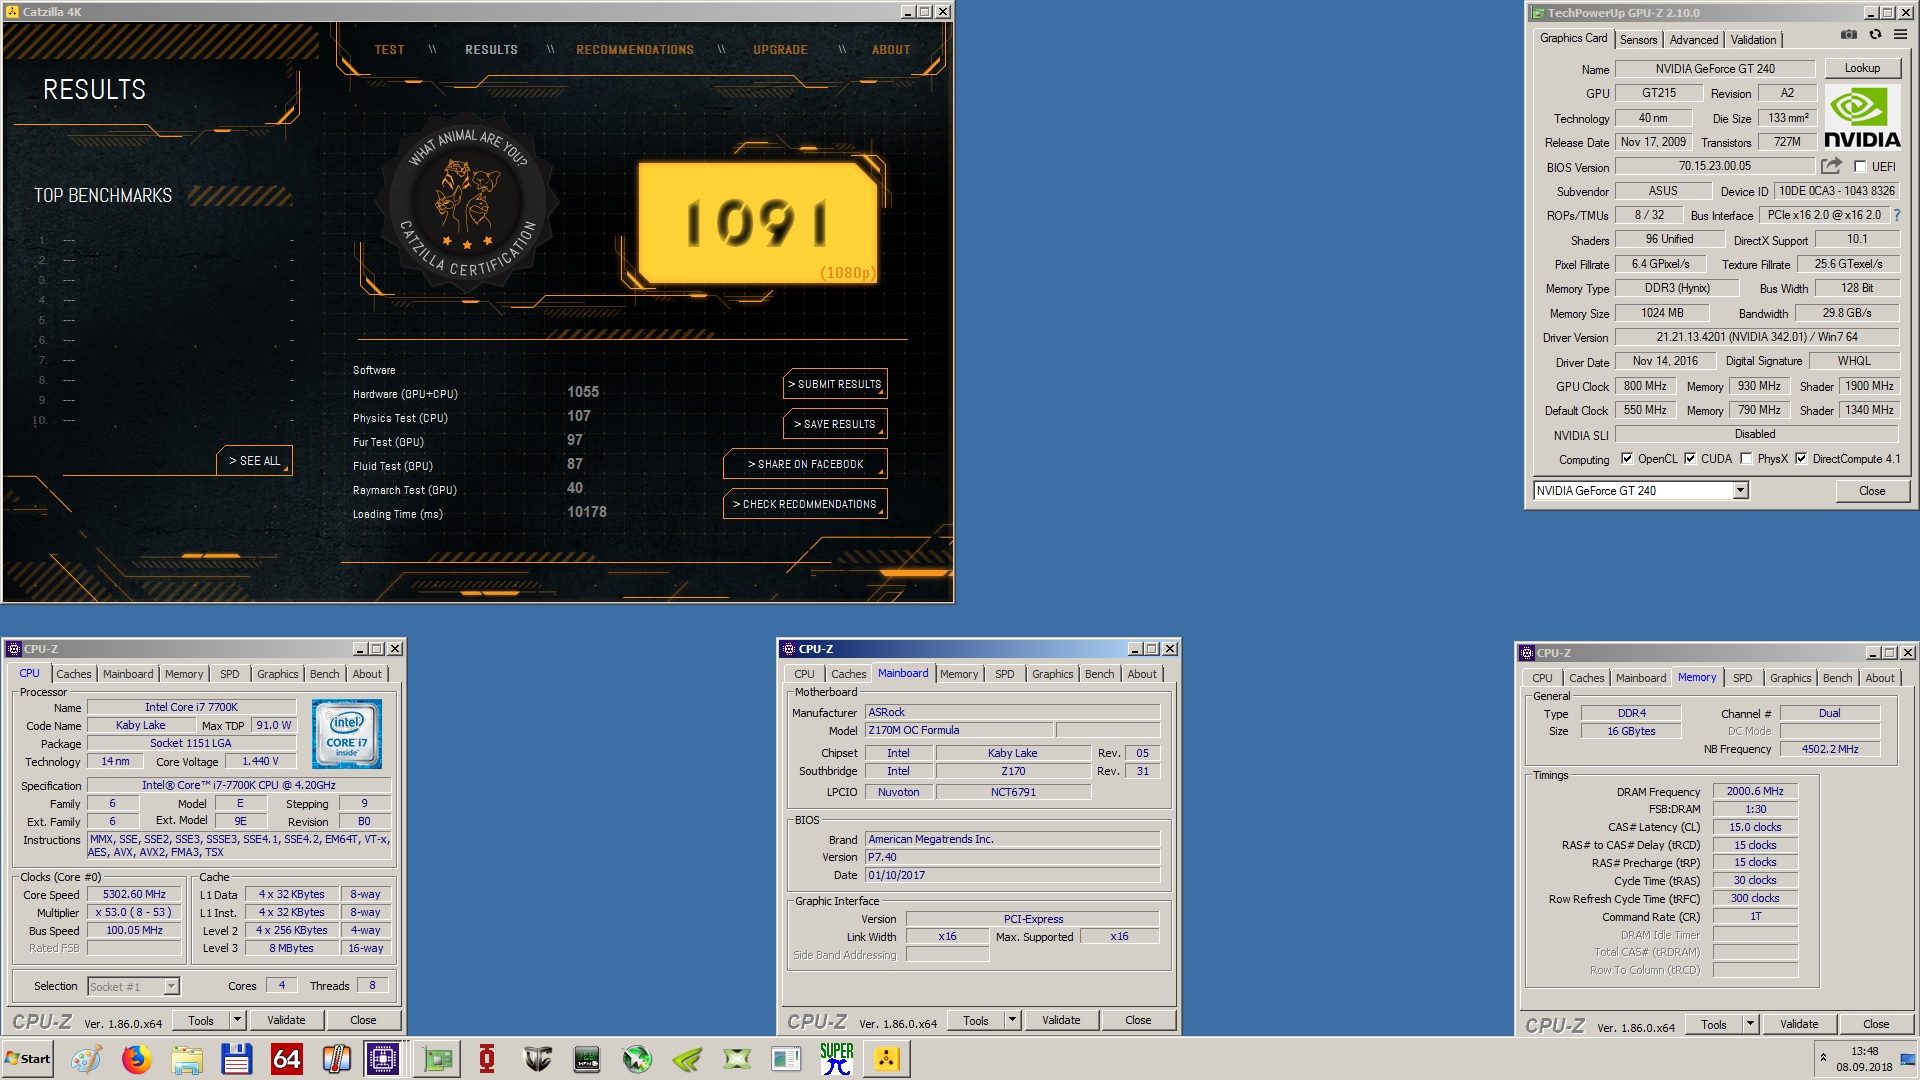The height and width of the screenshot is (1080, 1920).
Task: Open the UPGRADE tab in Catzilla
Action: coord(780,50)
